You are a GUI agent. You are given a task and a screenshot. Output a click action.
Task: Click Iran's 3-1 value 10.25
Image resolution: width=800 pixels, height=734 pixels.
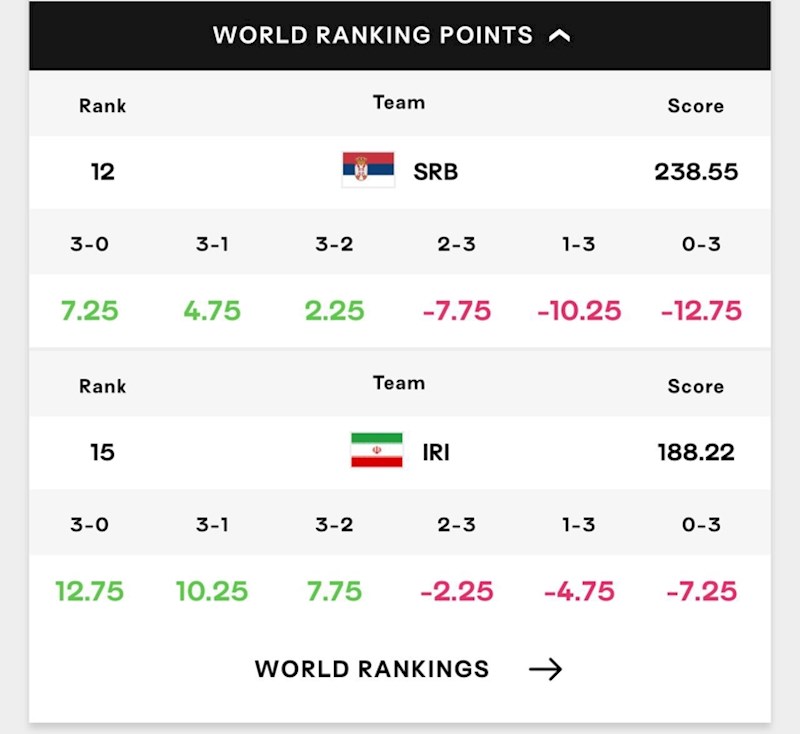pos(212,591)
